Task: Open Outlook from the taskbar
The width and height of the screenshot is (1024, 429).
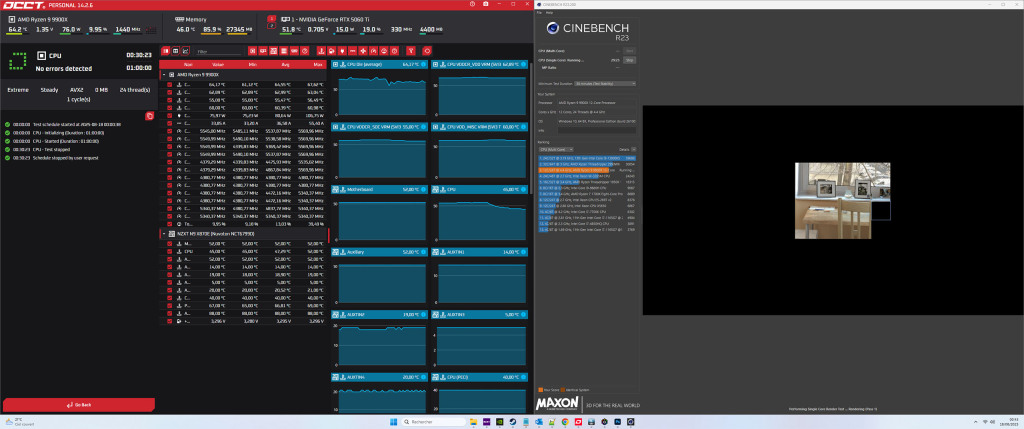Action: [539, 422]
